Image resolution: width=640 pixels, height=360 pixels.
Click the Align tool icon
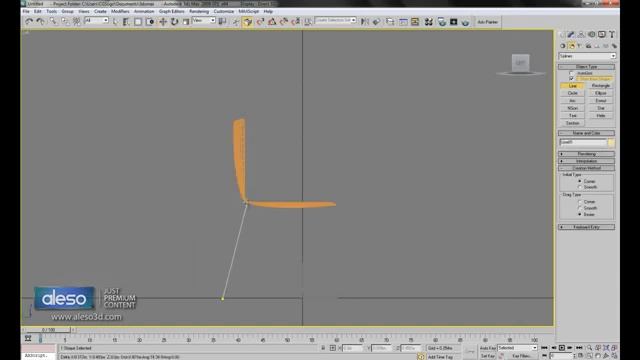click(x=376, y=22)
